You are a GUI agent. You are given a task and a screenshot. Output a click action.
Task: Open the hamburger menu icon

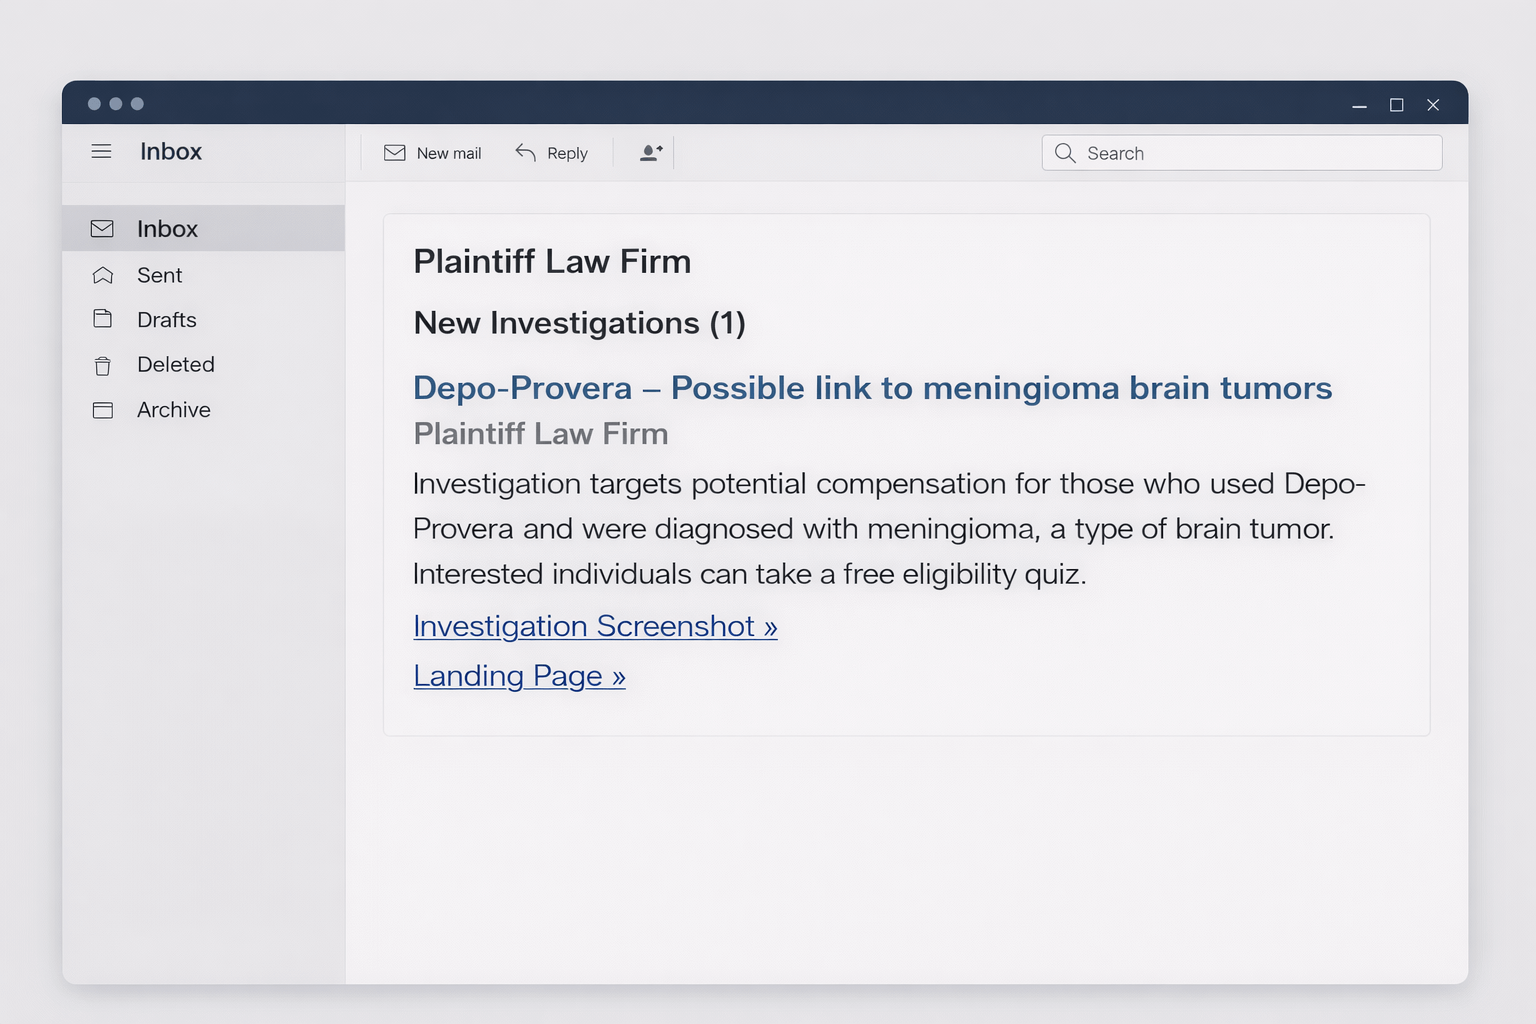click(x=101, y=152)
